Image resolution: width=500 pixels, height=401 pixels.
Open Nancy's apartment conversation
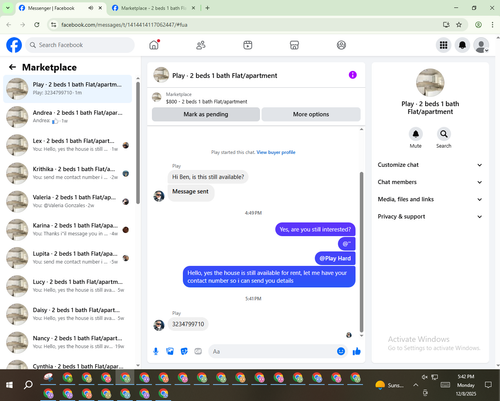pos(68,342)
